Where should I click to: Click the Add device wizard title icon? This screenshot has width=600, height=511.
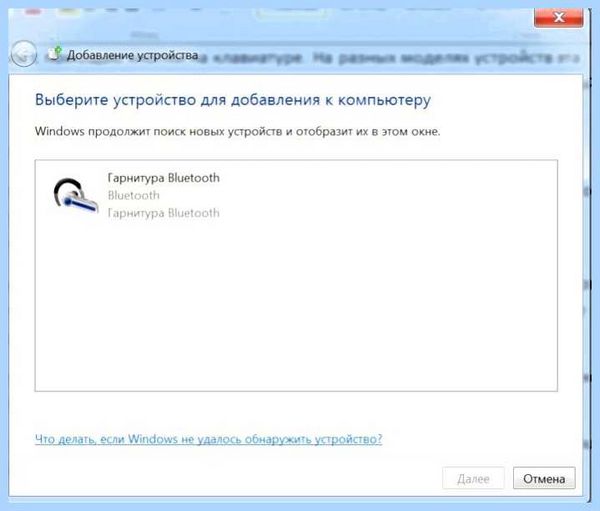[55, 54]
